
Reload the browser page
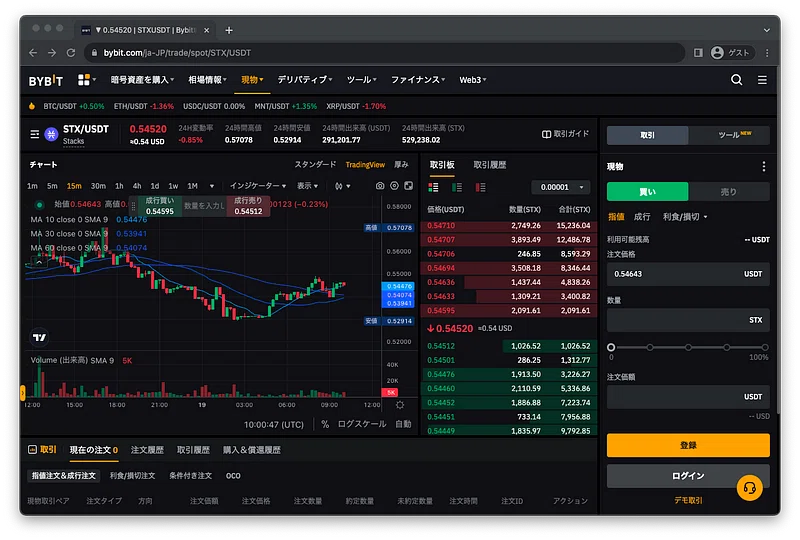(71, 53)
